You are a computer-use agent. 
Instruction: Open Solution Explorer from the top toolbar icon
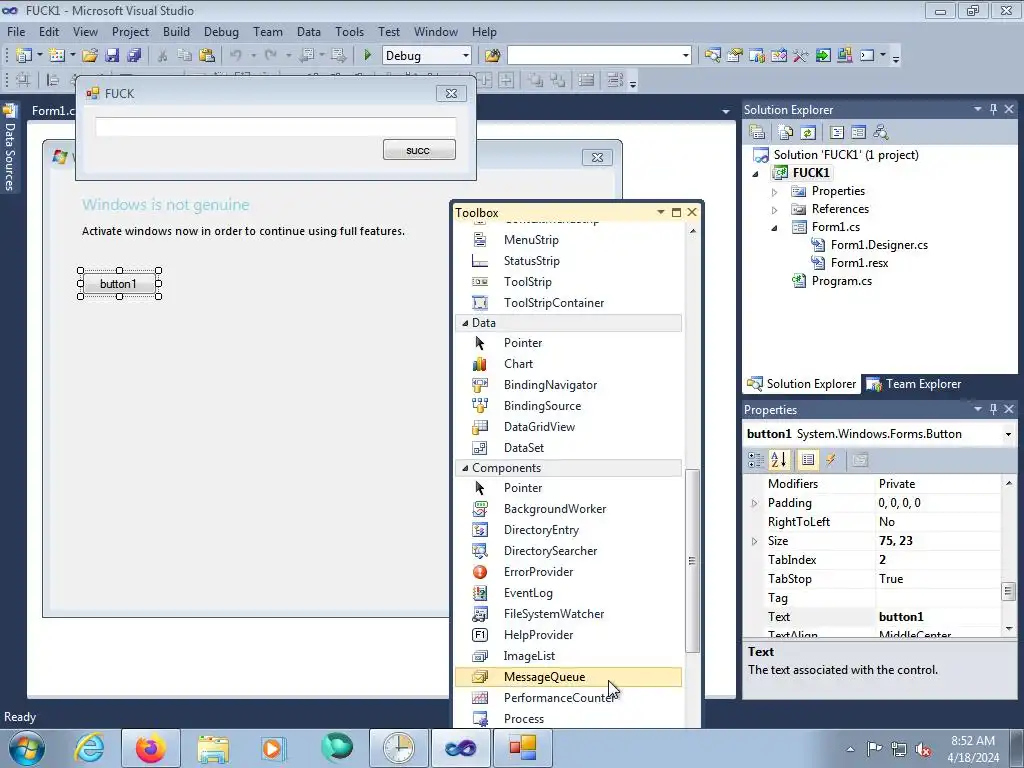(x=712, y=56)
